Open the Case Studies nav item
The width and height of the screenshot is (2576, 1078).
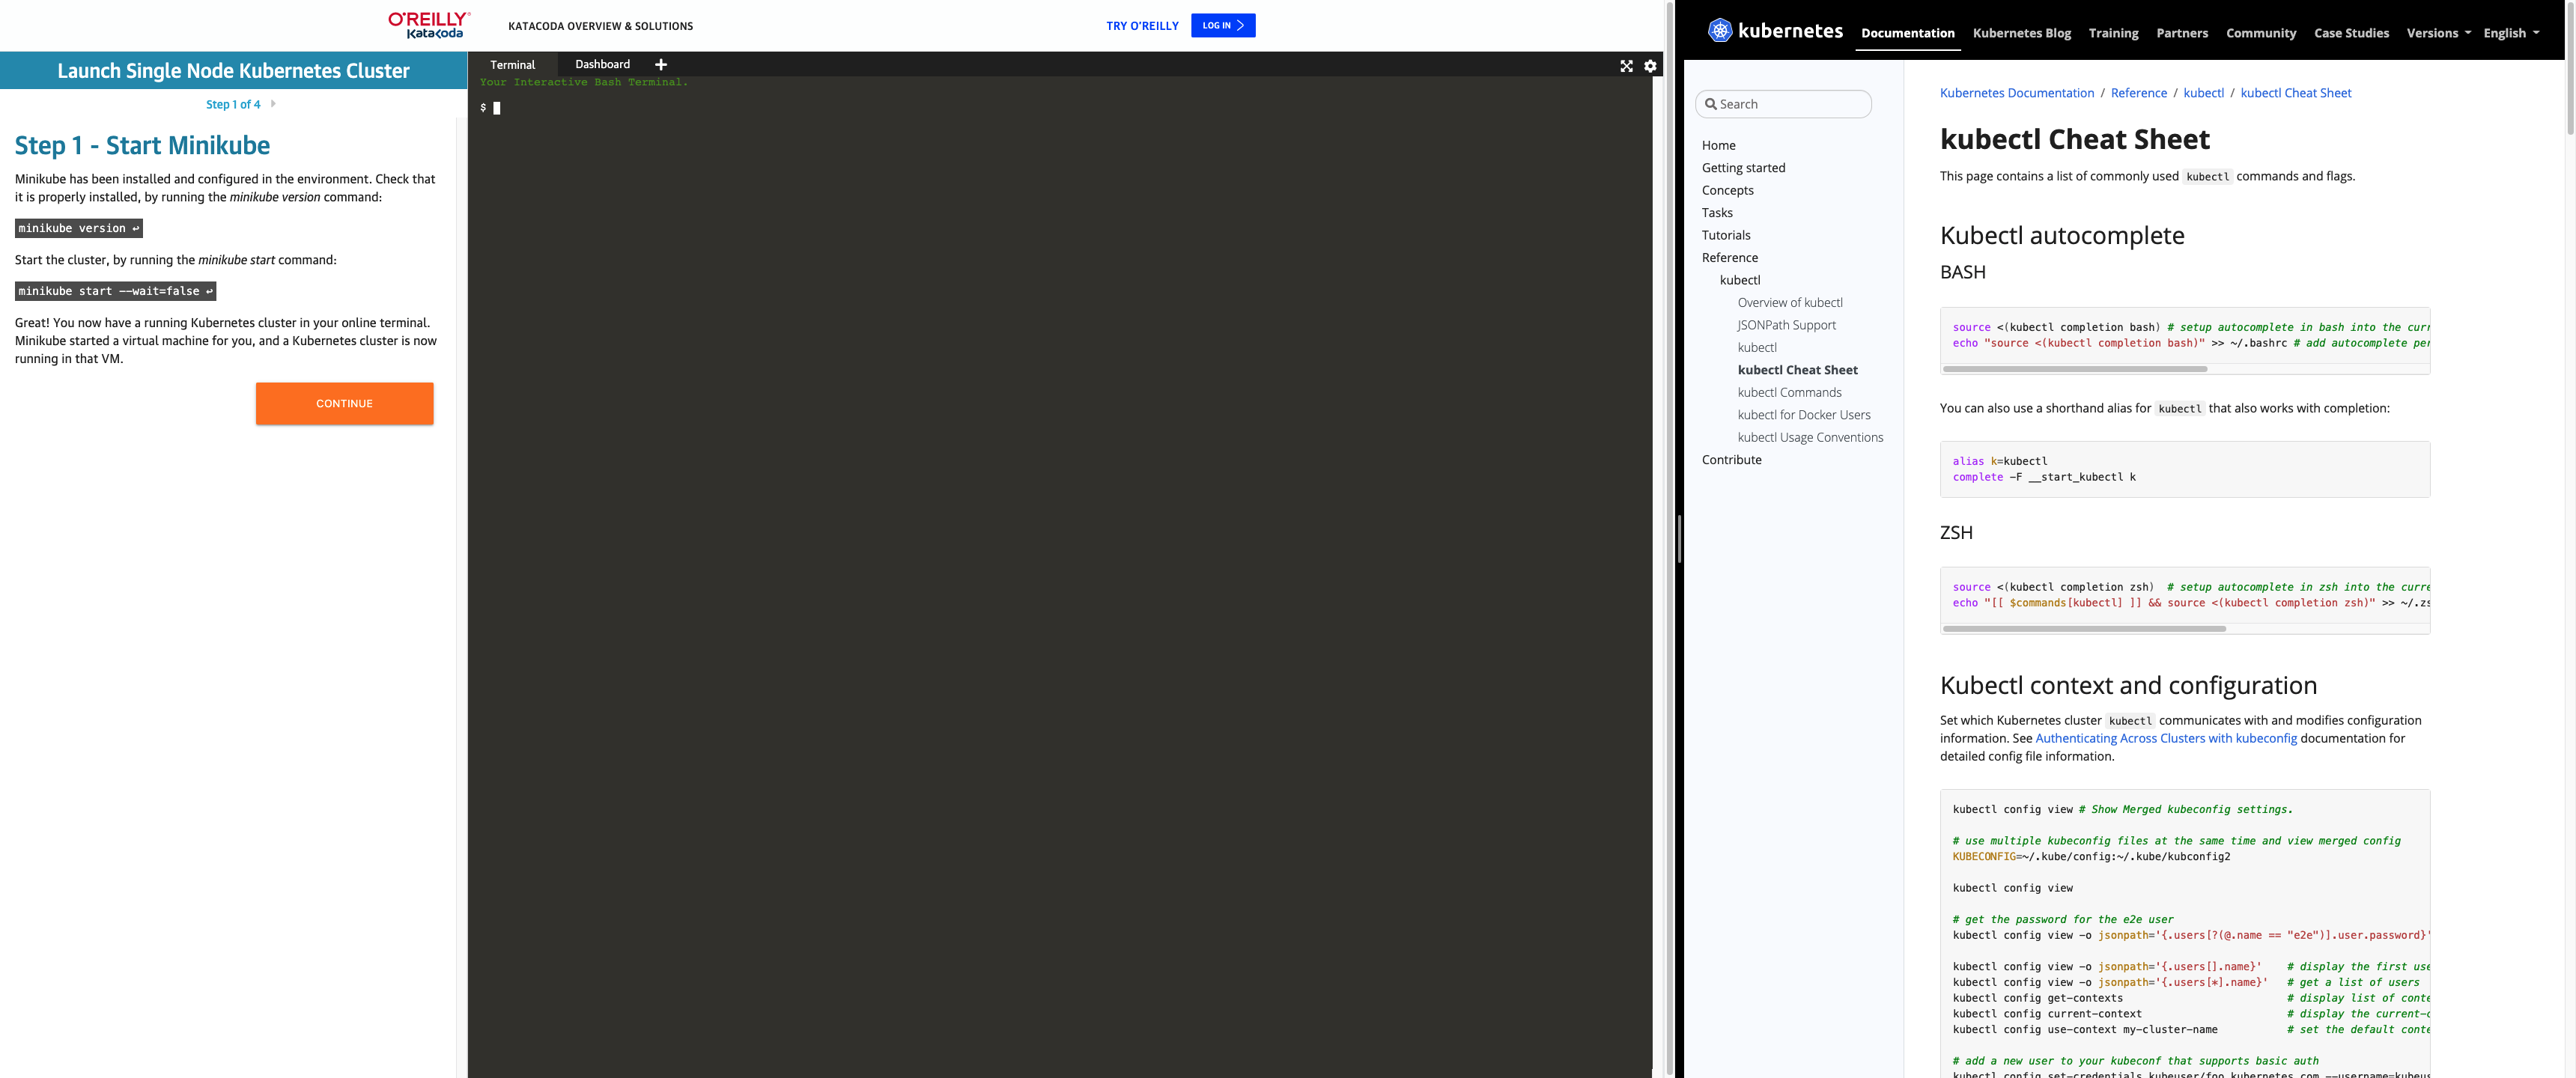[2351, 33]
